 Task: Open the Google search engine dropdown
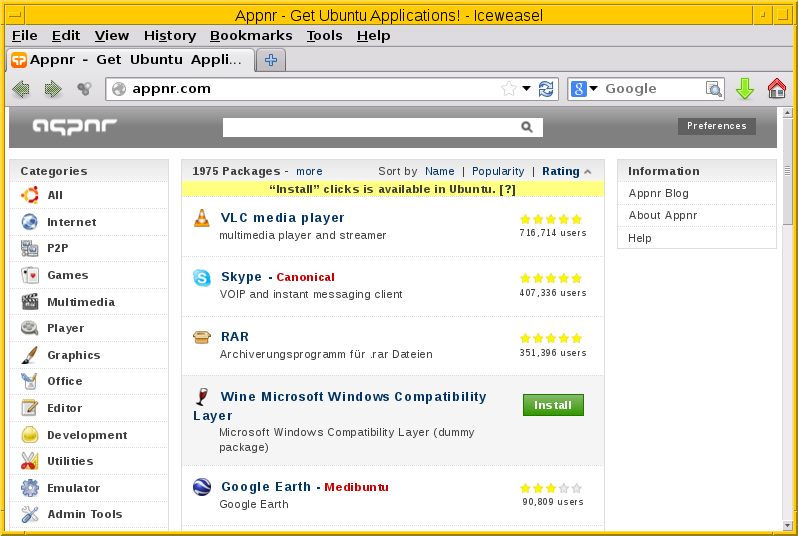point(584,89)
